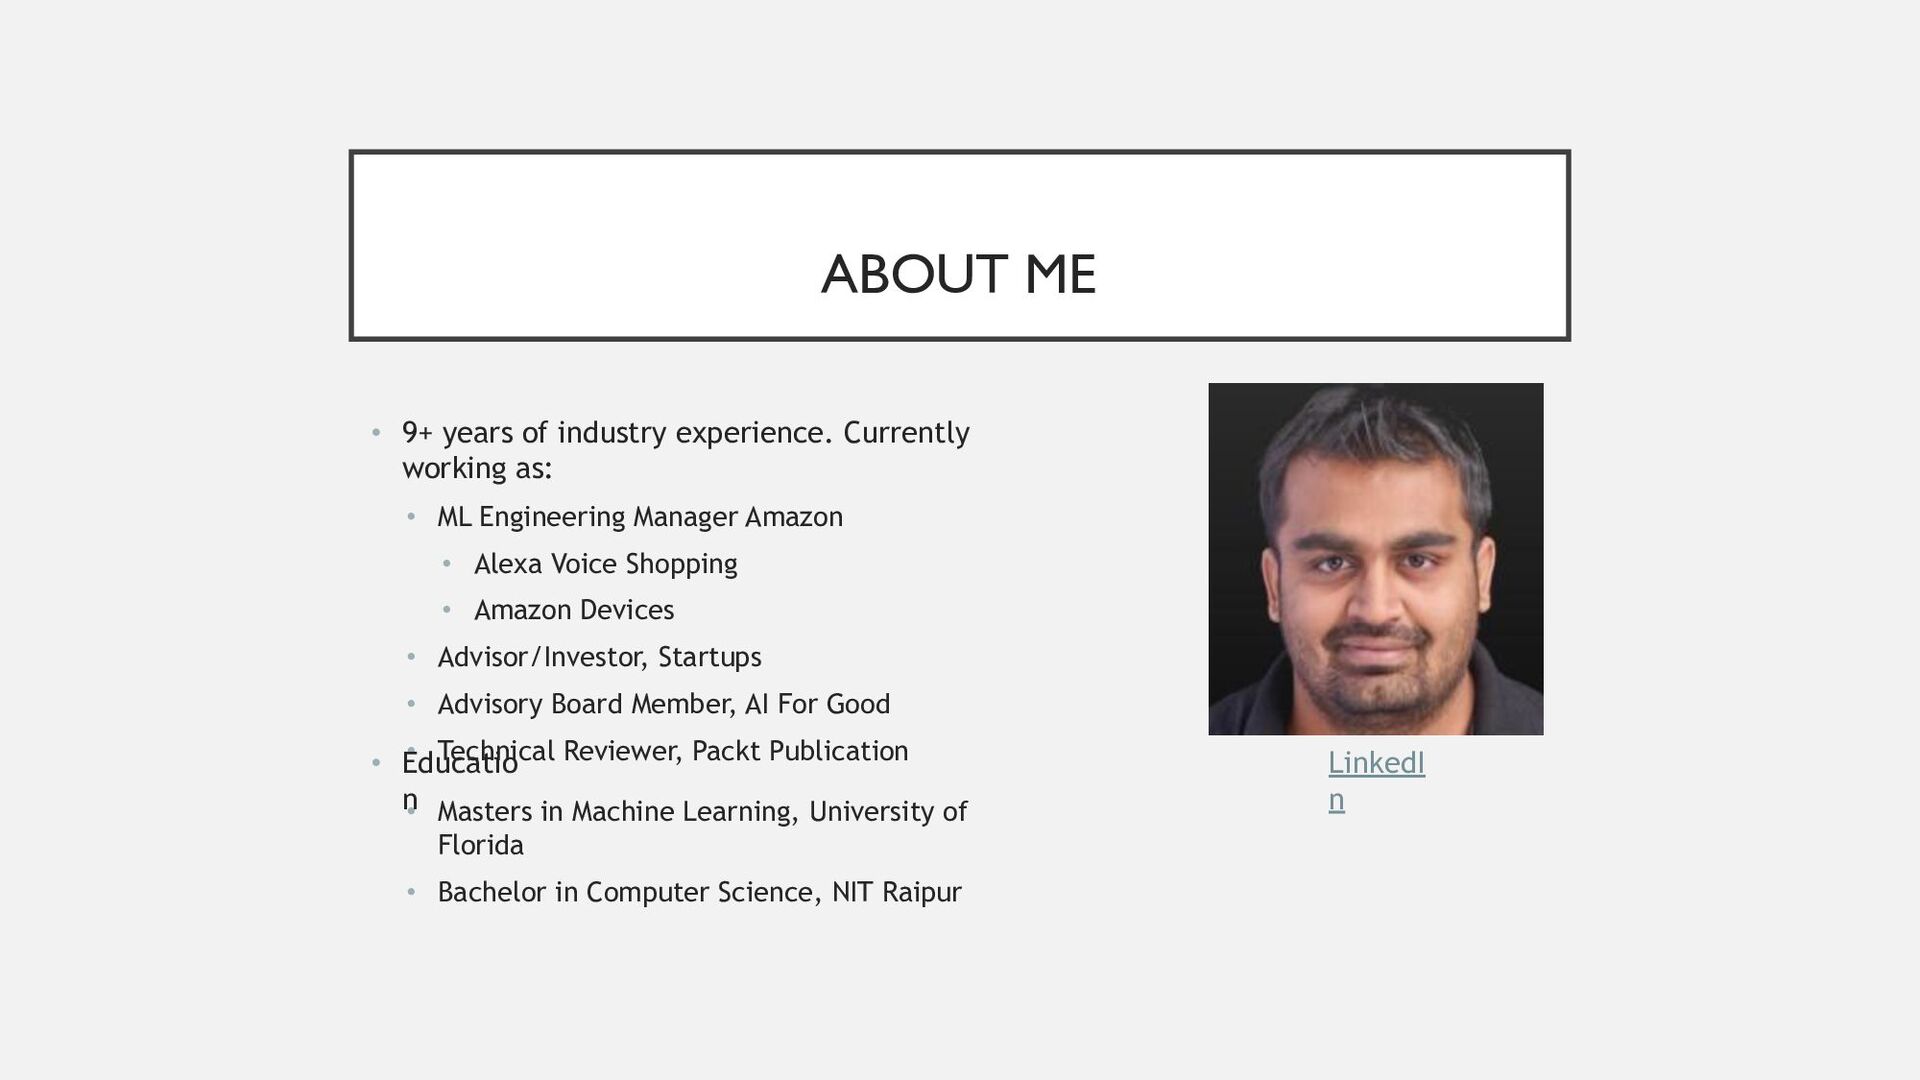This screenshot has width=1920, height=1080.
Task: Click the 'Masters in Machine Learning' line
Action: pyautogui.click(x=701, y=811)
